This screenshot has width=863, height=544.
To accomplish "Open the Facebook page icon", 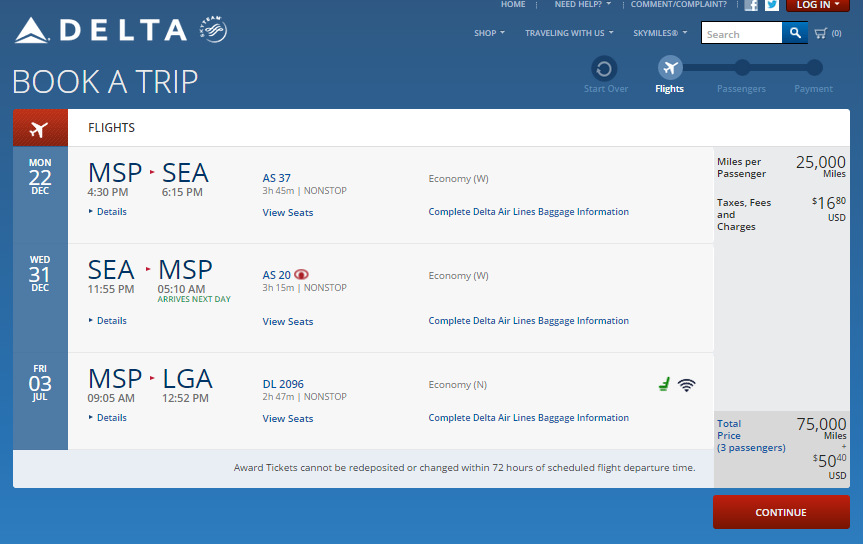I will click(751, 5).
